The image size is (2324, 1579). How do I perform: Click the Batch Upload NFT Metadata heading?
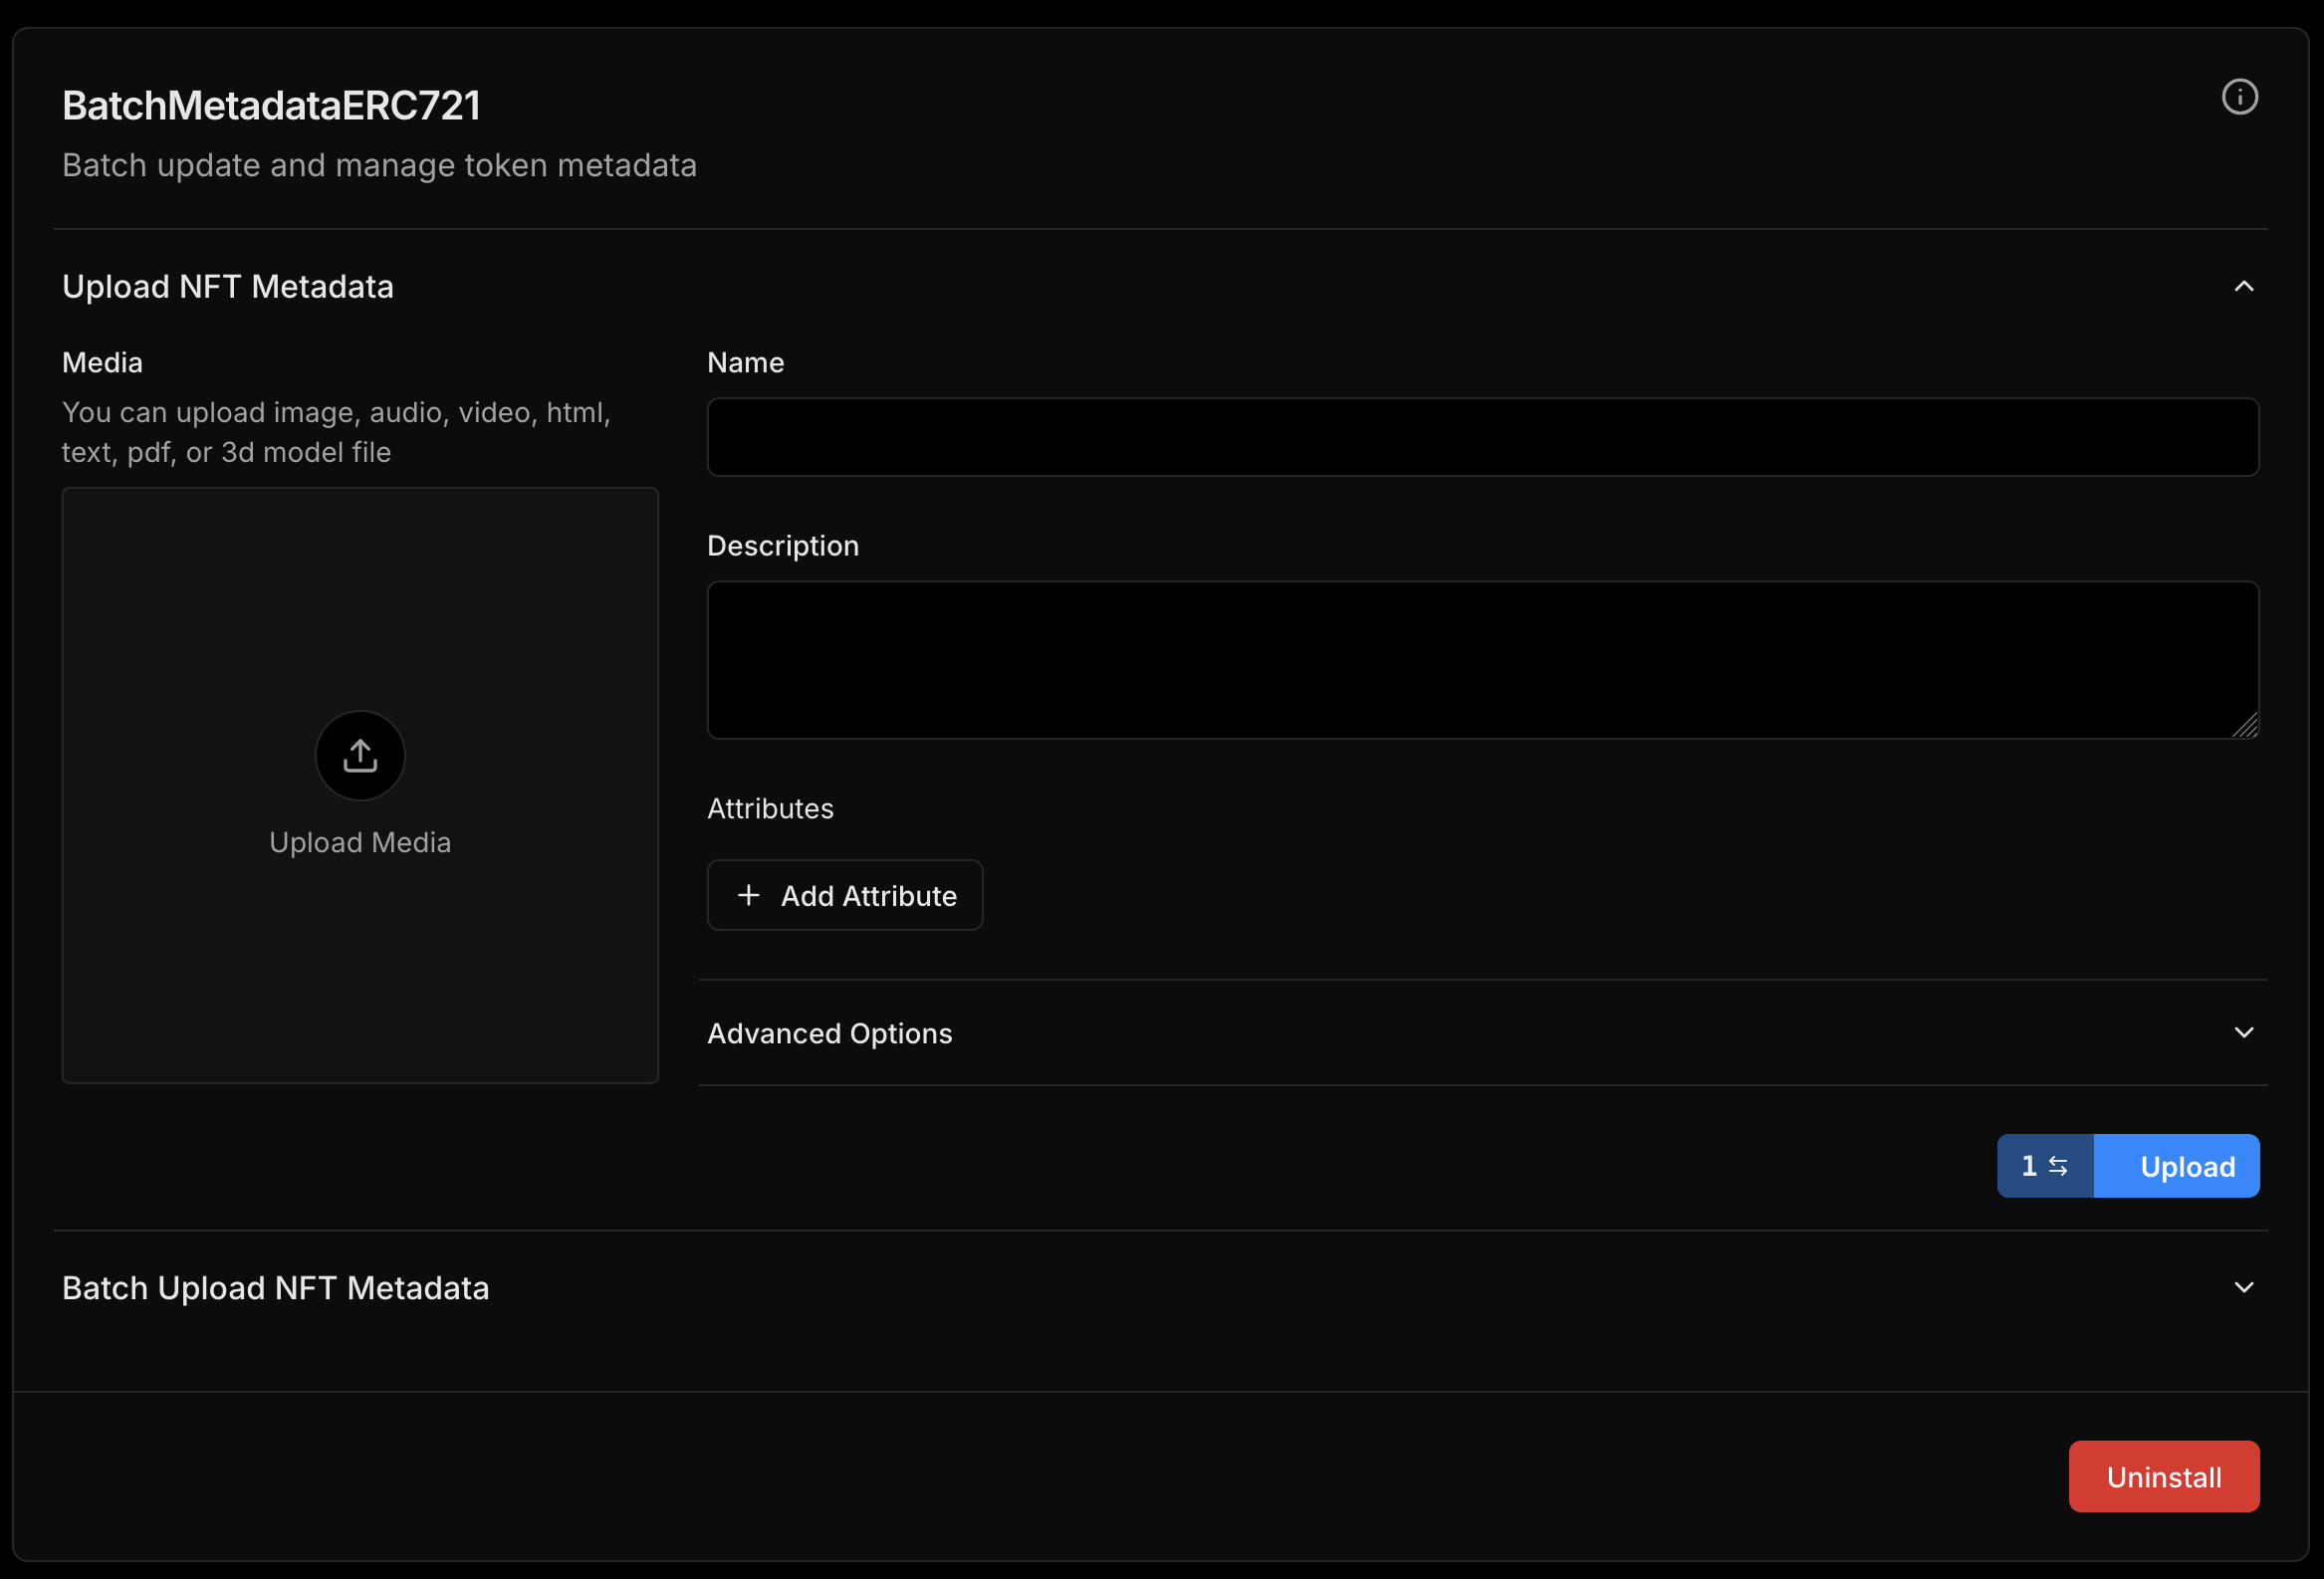coord(276,1288)
